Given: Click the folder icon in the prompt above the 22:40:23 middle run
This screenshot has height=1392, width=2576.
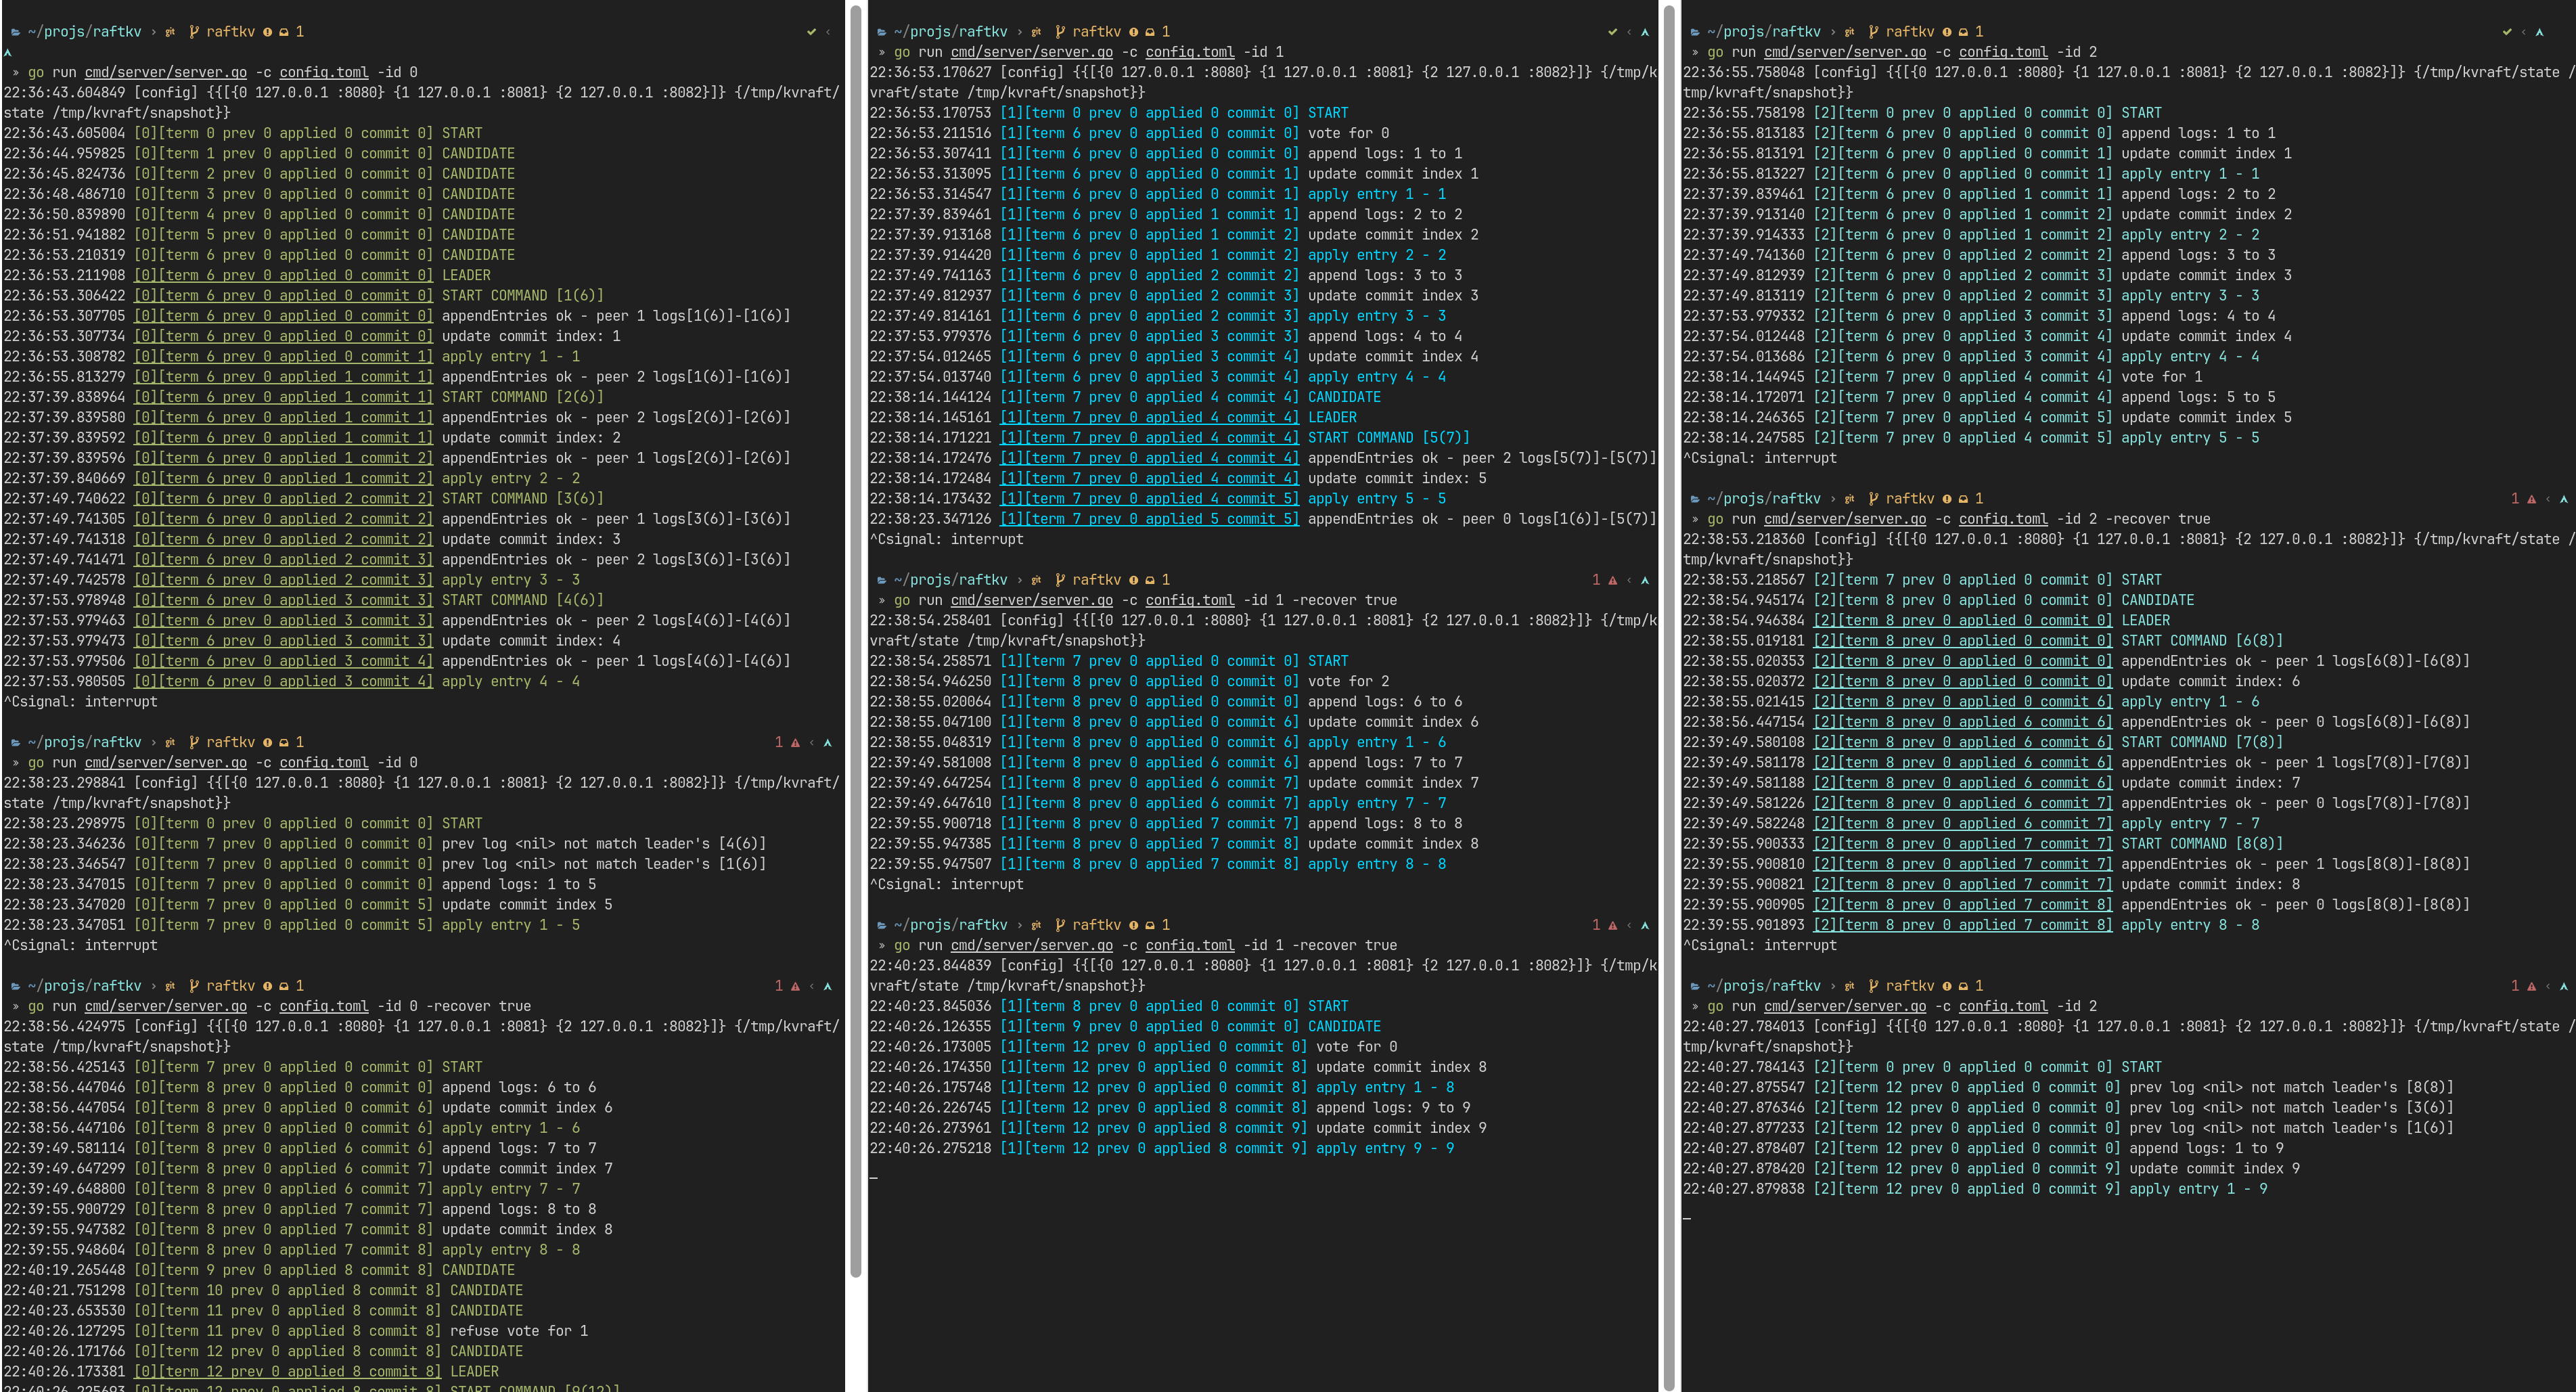Looking at the screenshot, I should [x=881, y=926].
